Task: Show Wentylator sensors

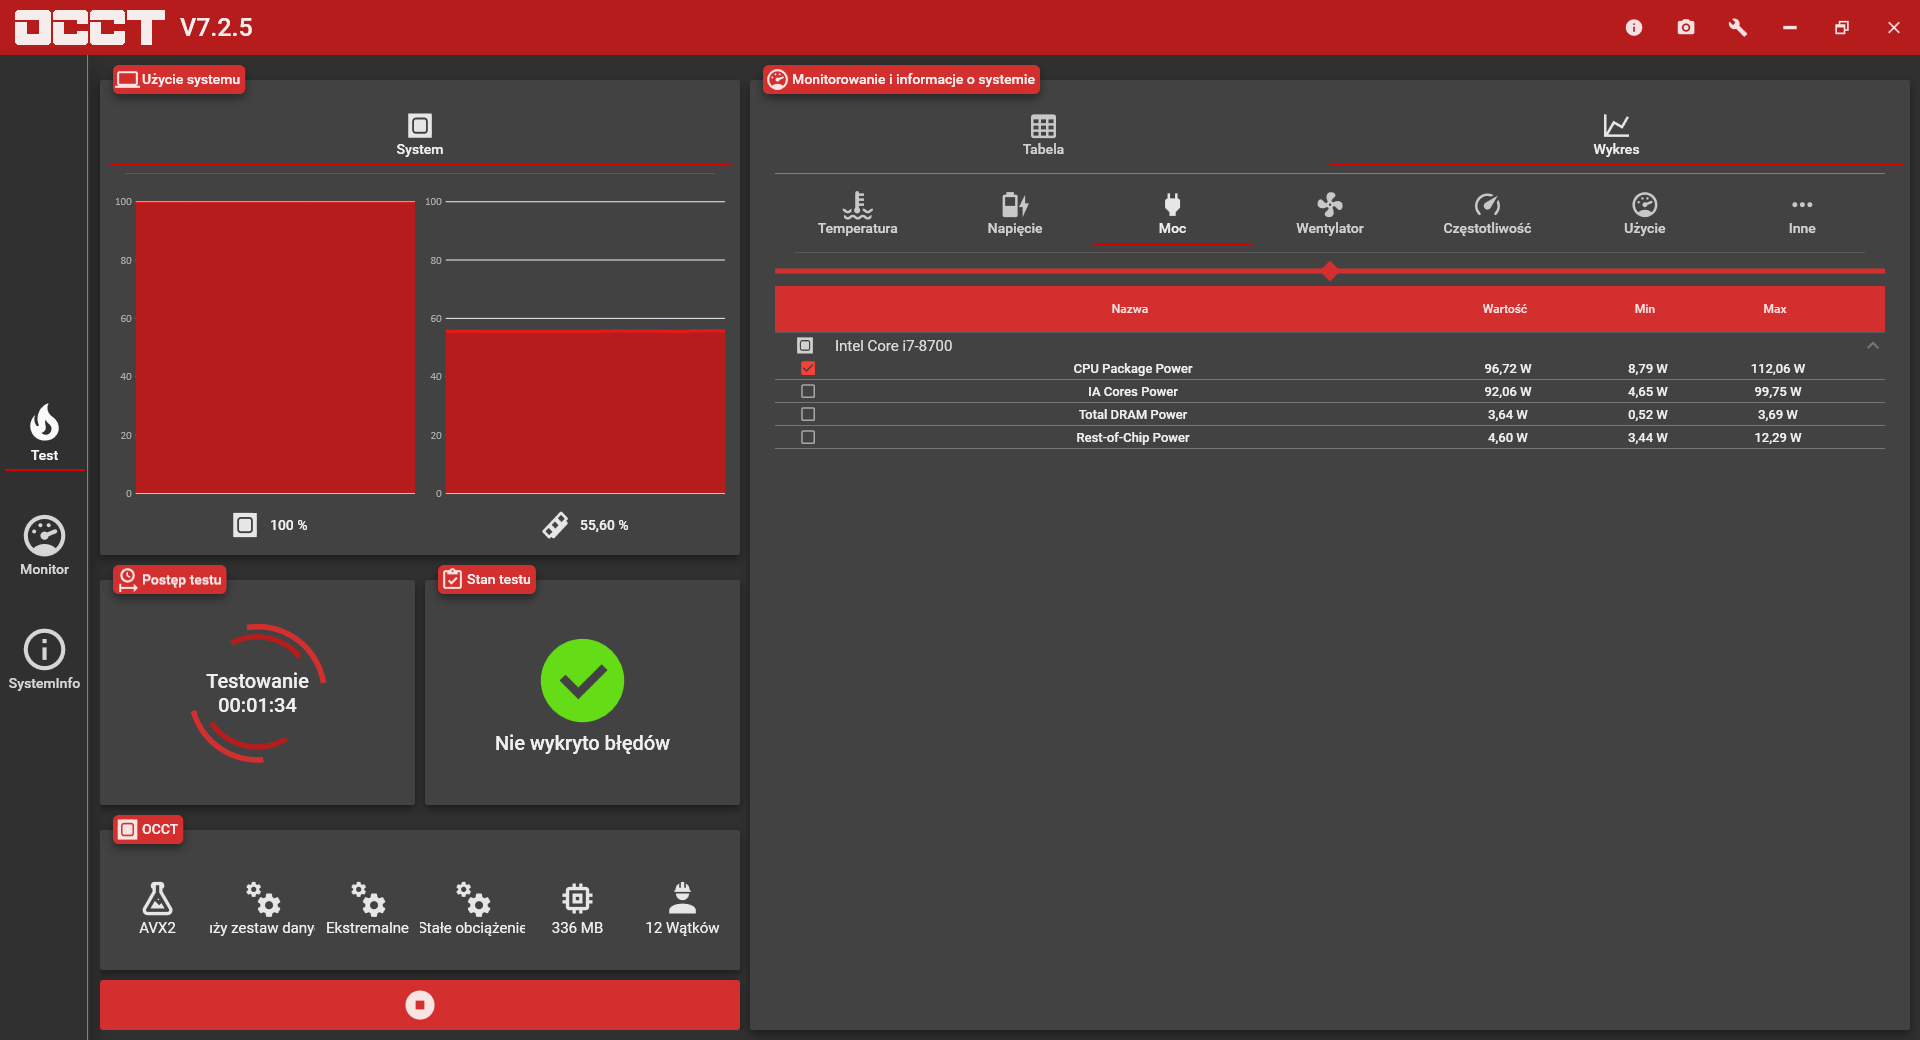Action: (x=1330, y=213)
